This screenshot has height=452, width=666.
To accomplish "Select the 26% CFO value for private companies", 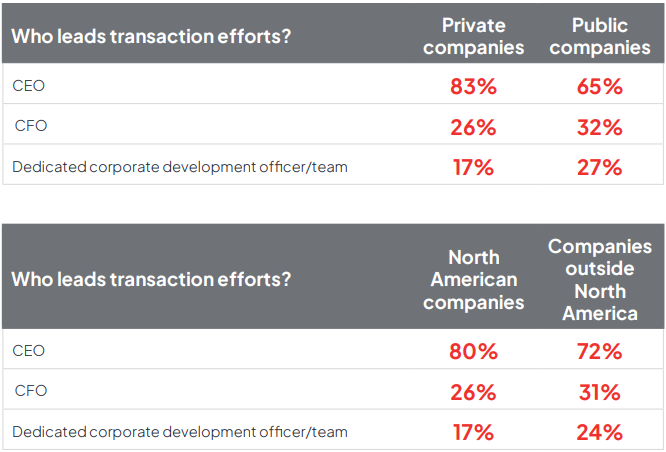I will (x=473, y=127).
